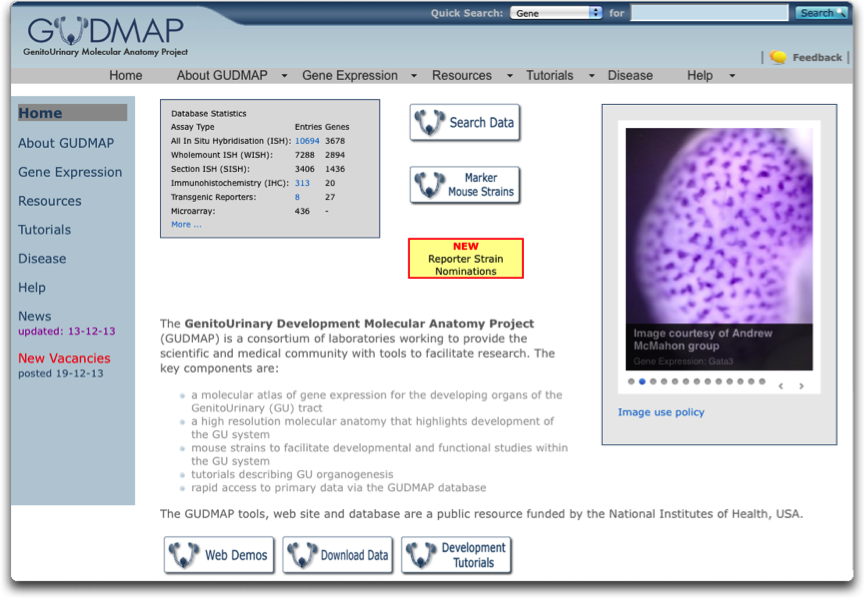The image size is (865, 600).
Task: Open the Quick Search Gene dropdown
Action: 556,13
